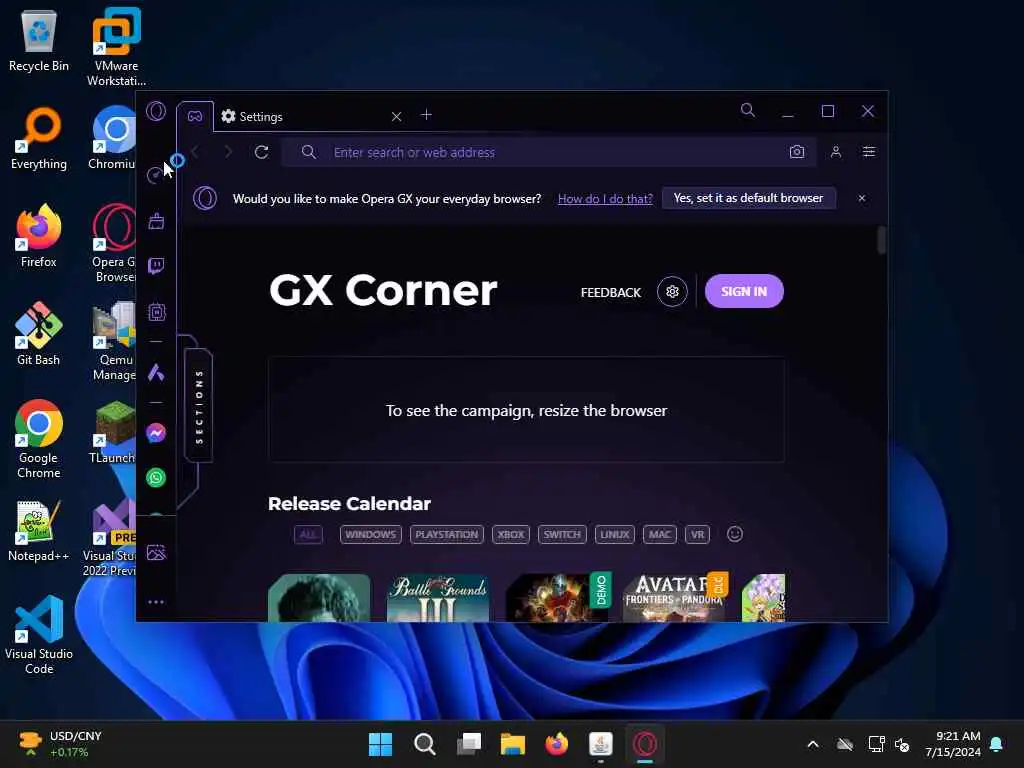Filter release calendar by SWITCH
The image size is (1024, 768).
point(562,534)
